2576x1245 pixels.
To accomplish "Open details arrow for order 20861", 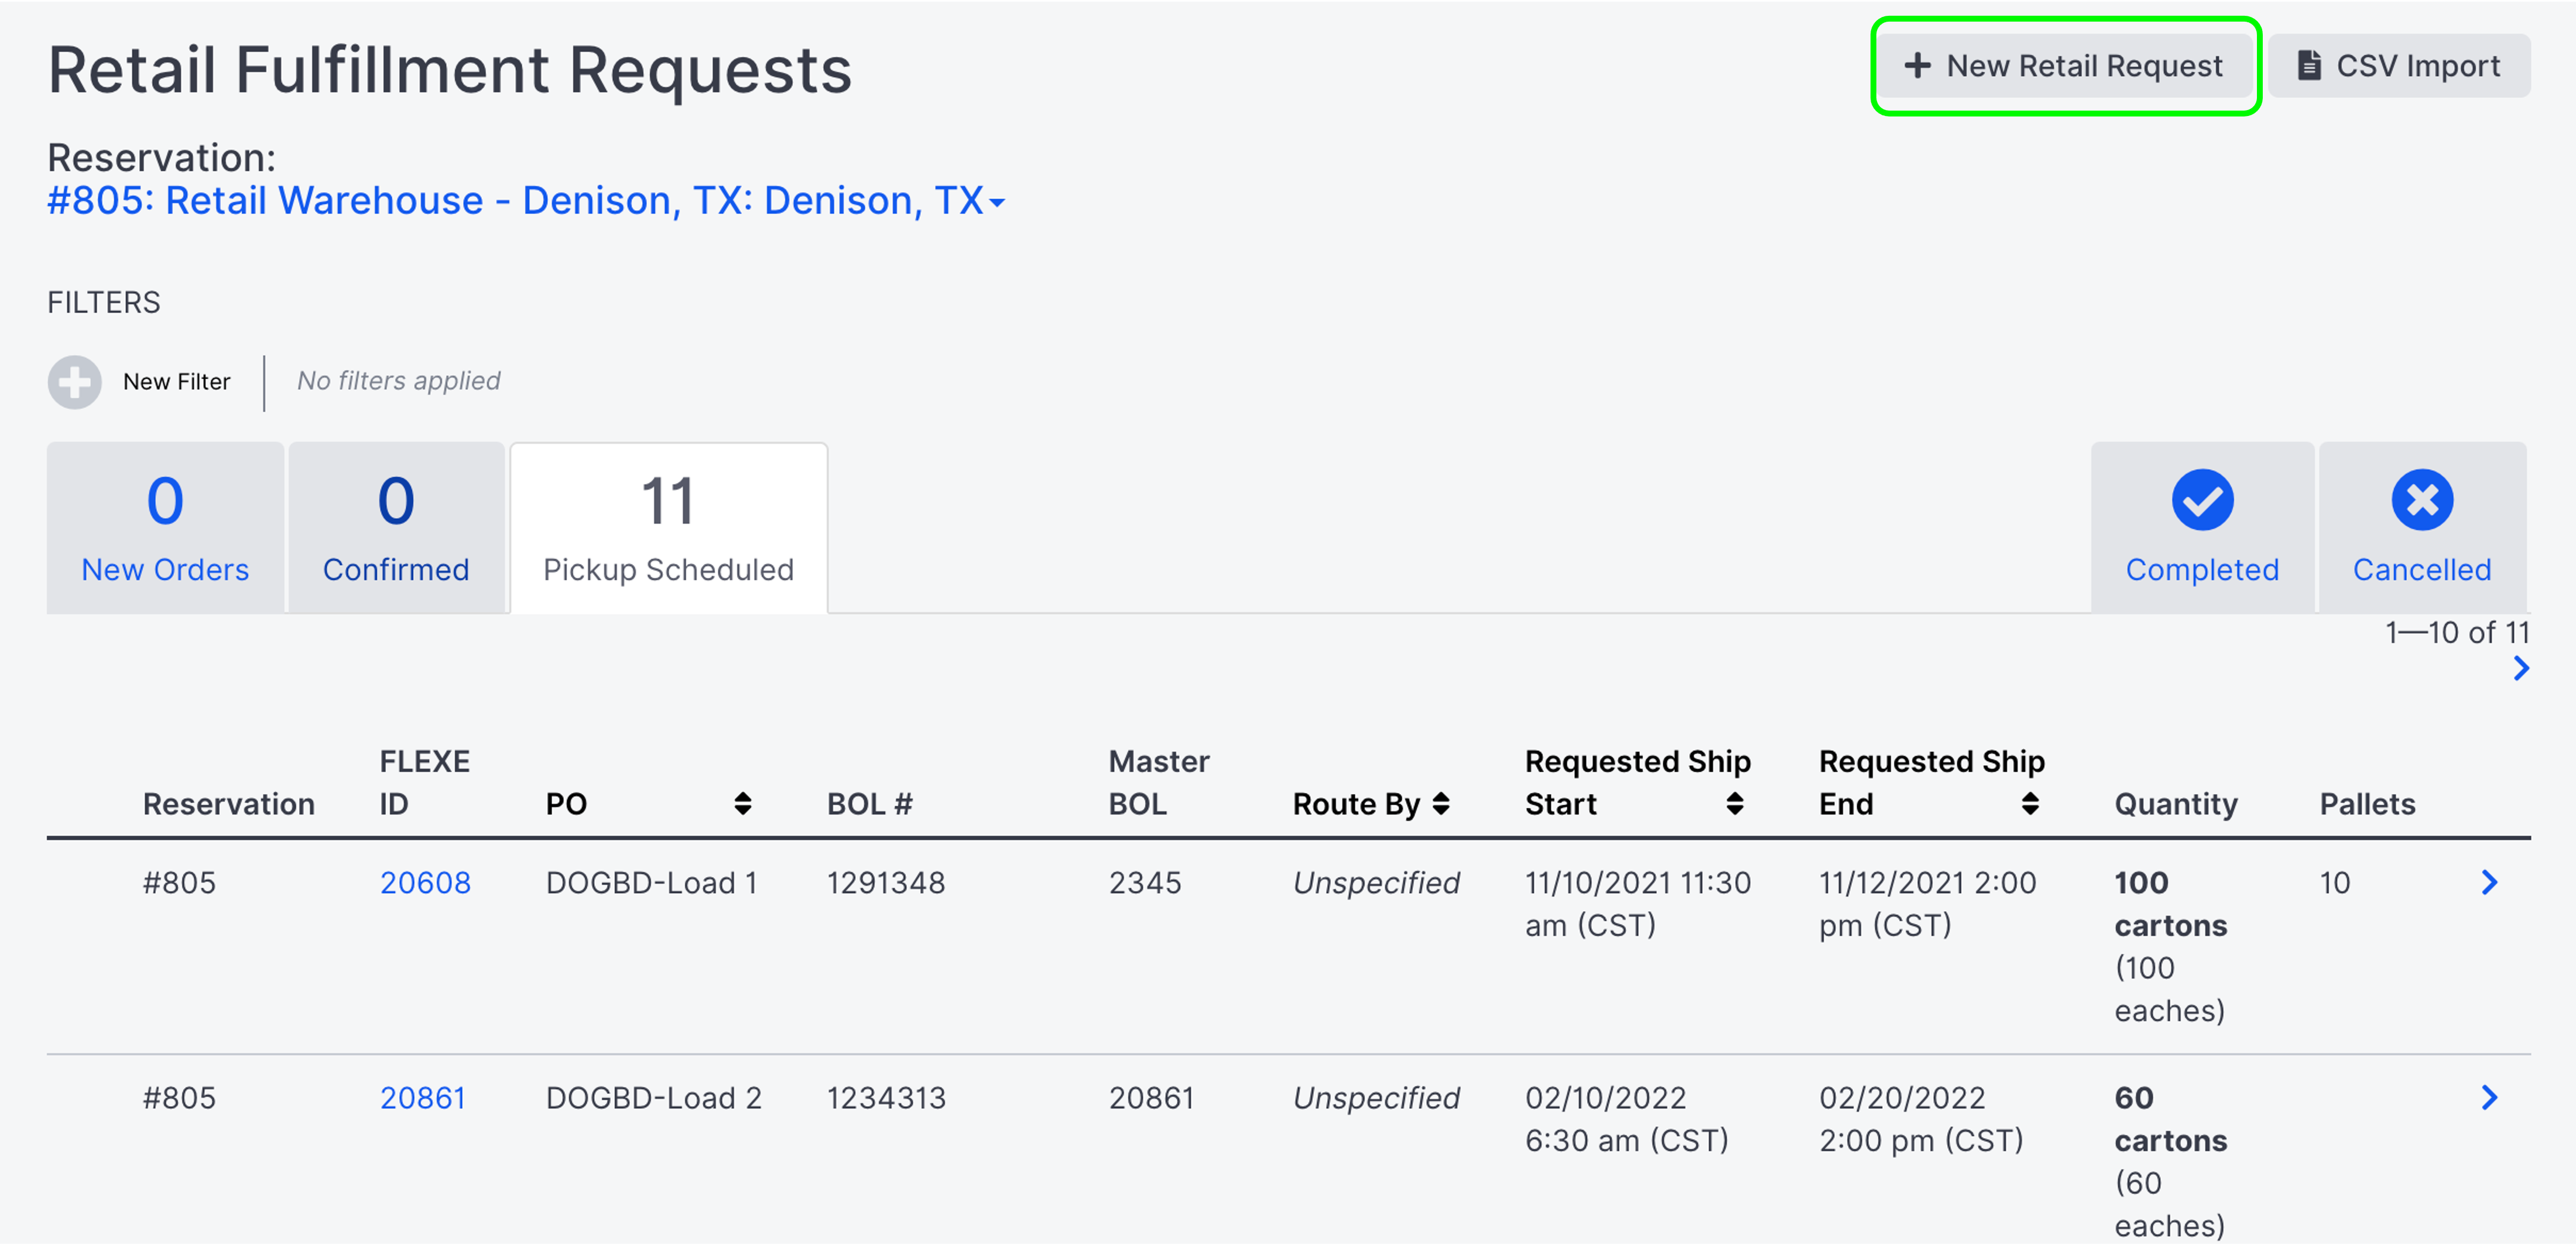I will (2489, 1097).
